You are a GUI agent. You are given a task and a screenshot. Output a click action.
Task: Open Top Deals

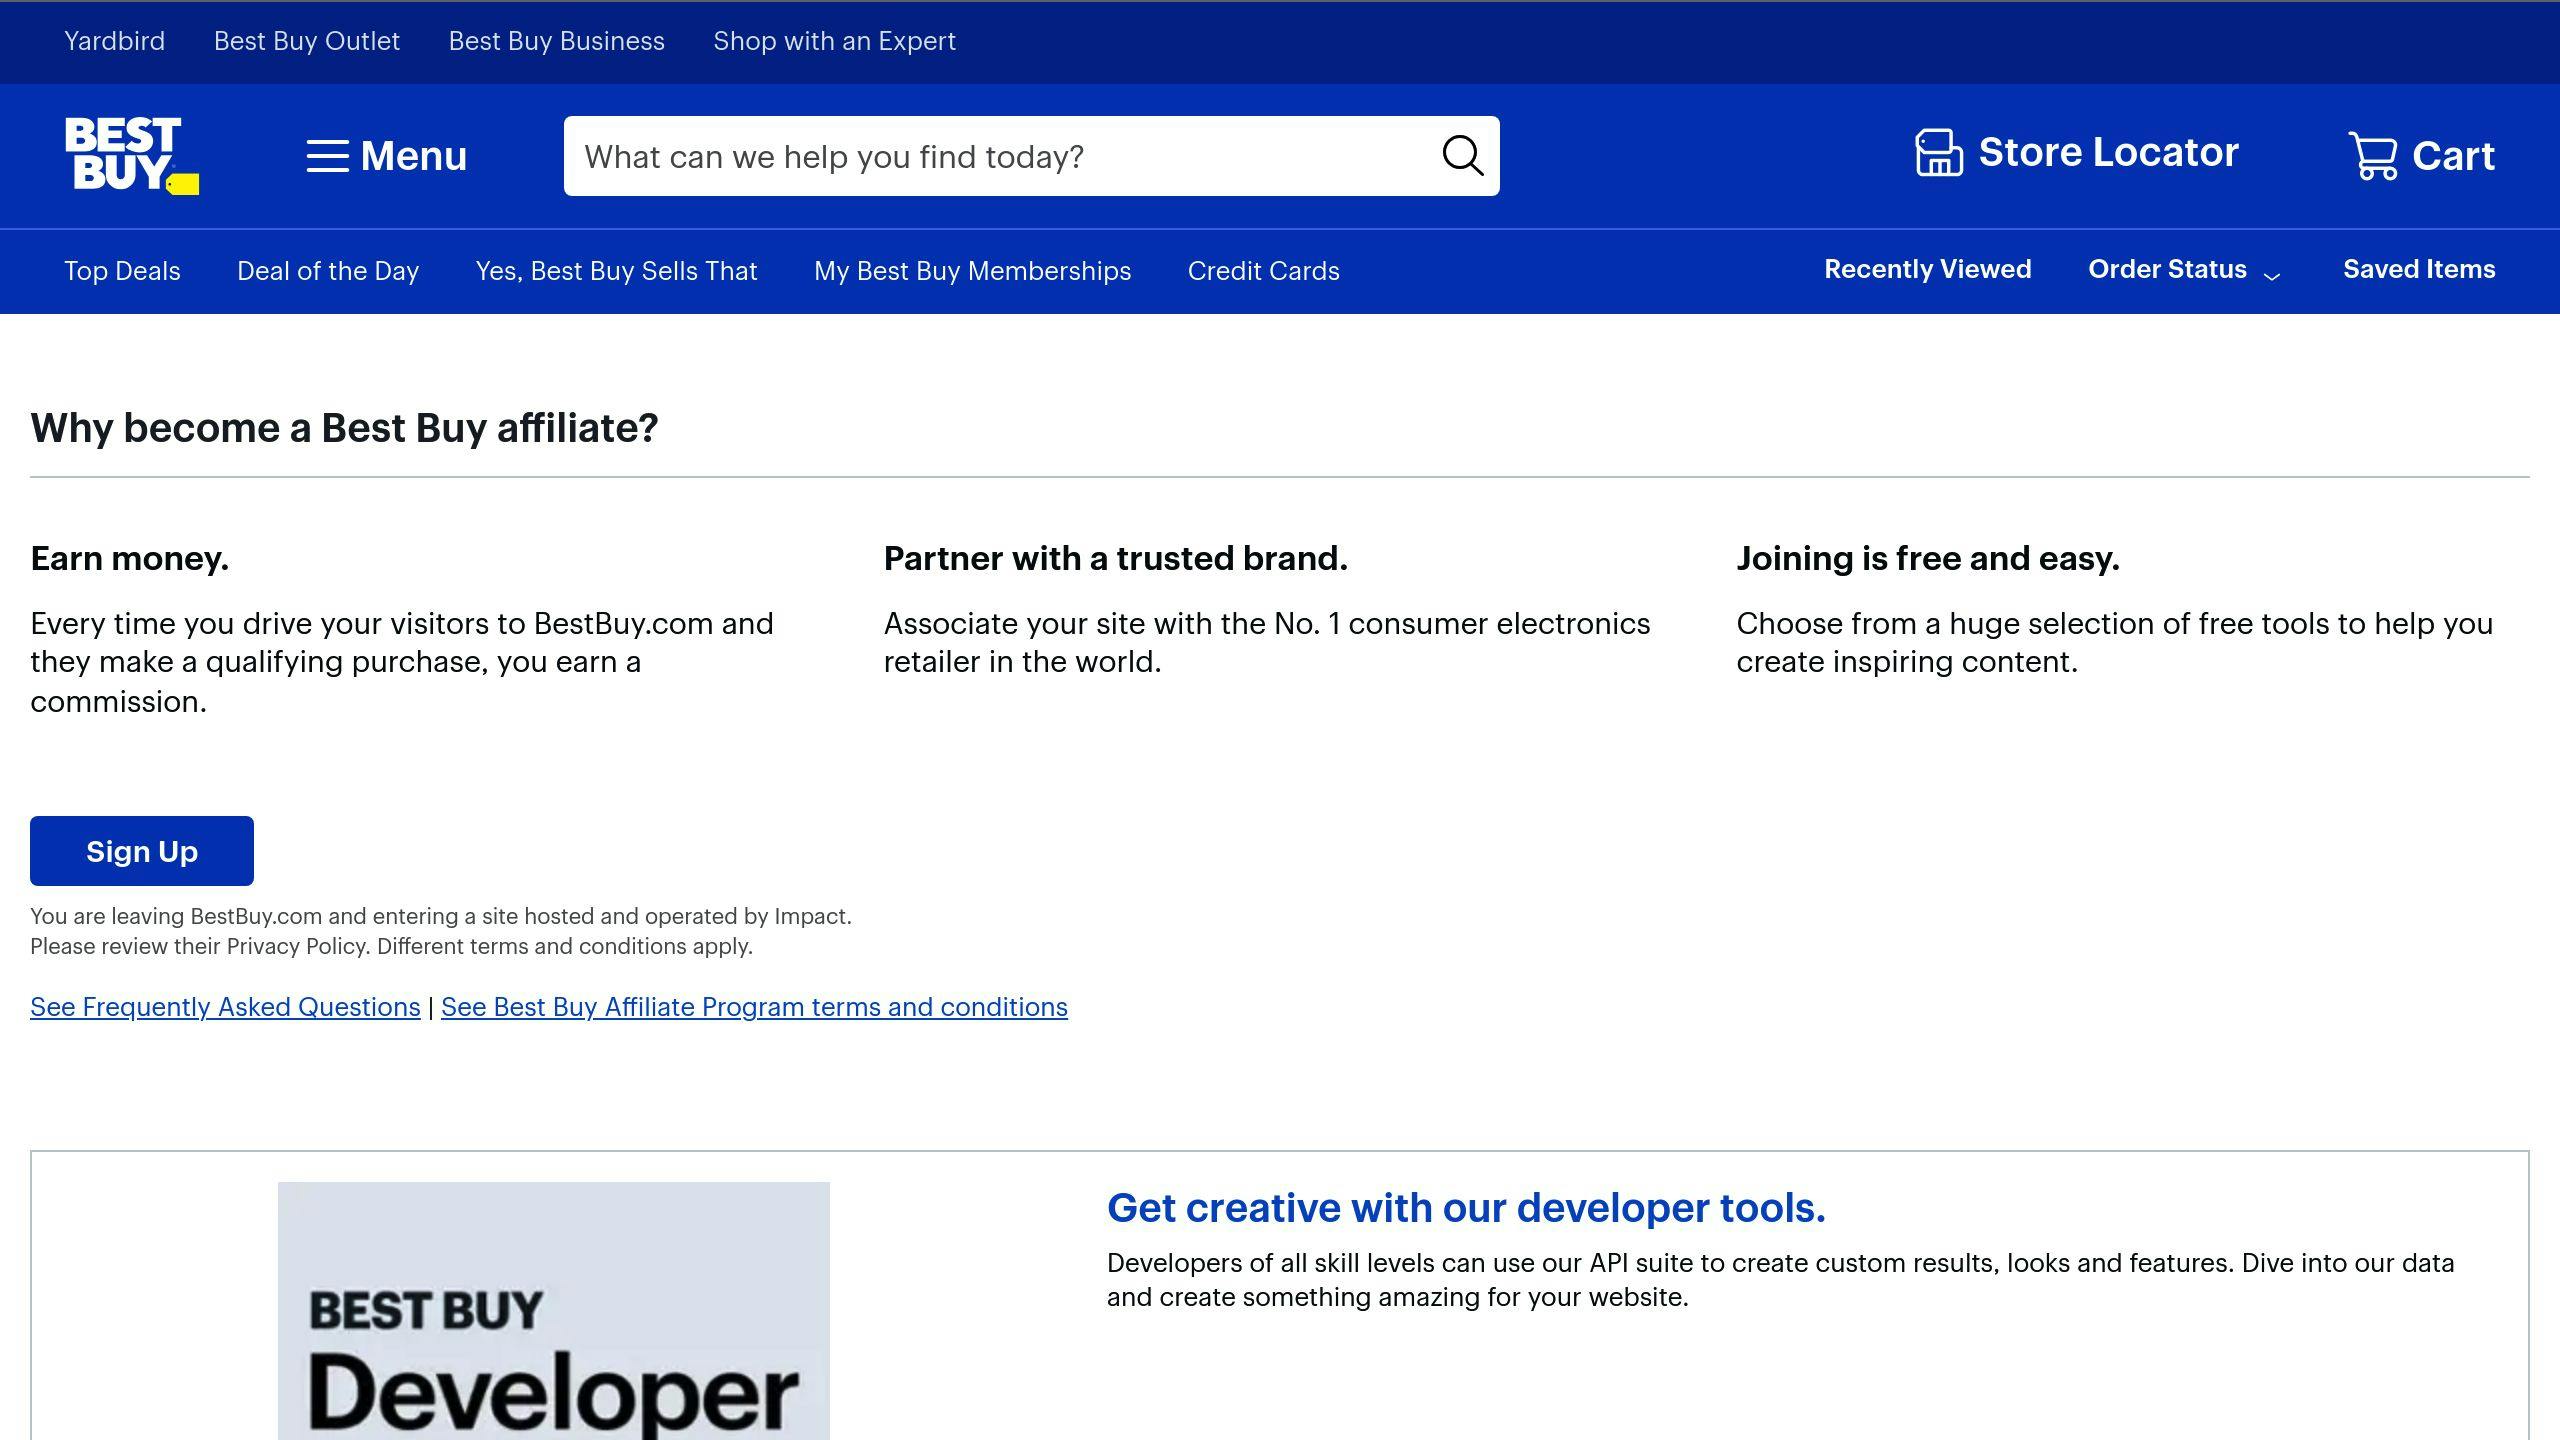click(122, 271)
